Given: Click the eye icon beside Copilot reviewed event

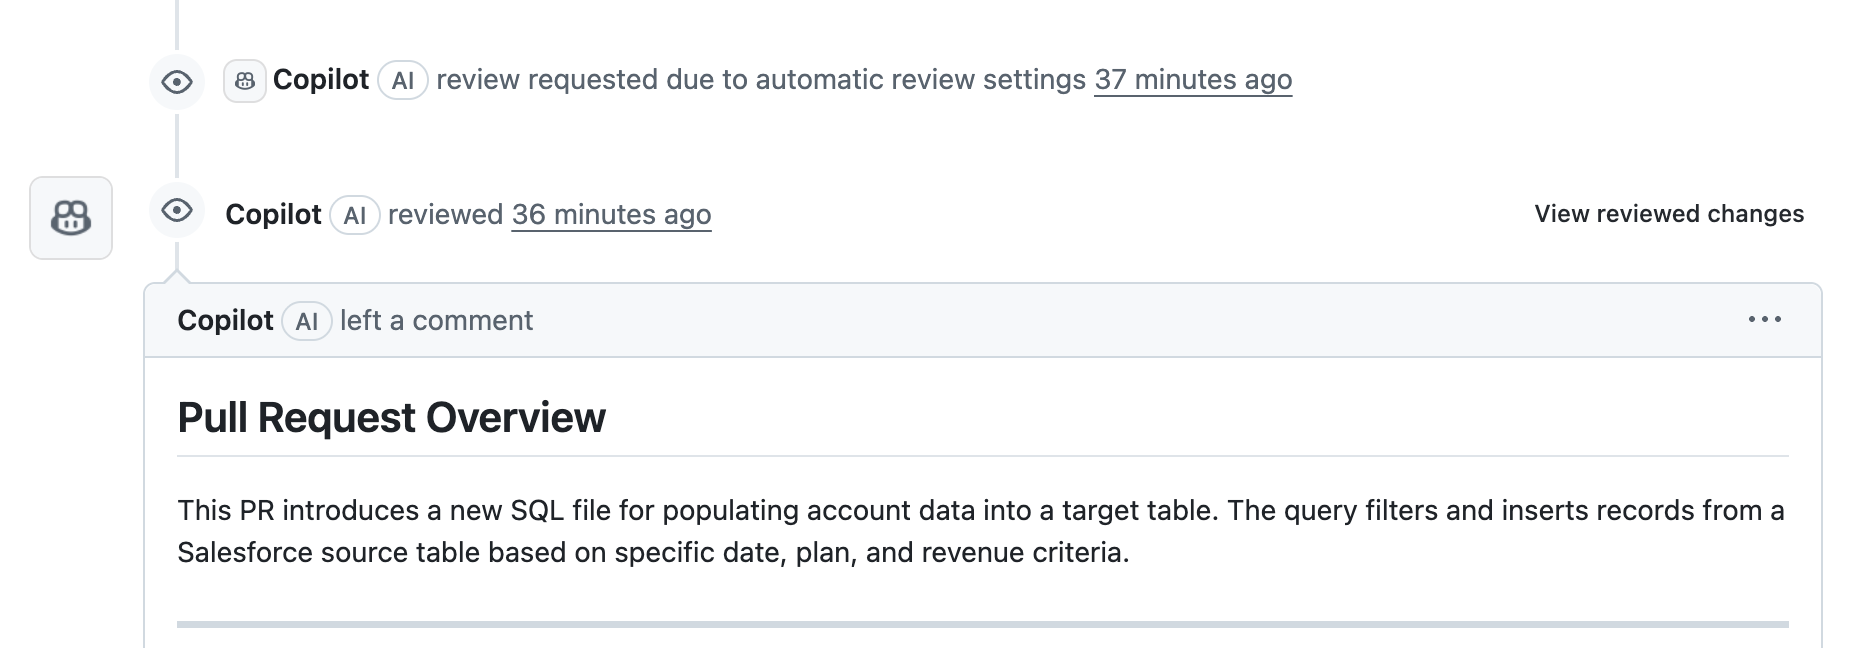Looking at the screenshot, I should (177, 210).
